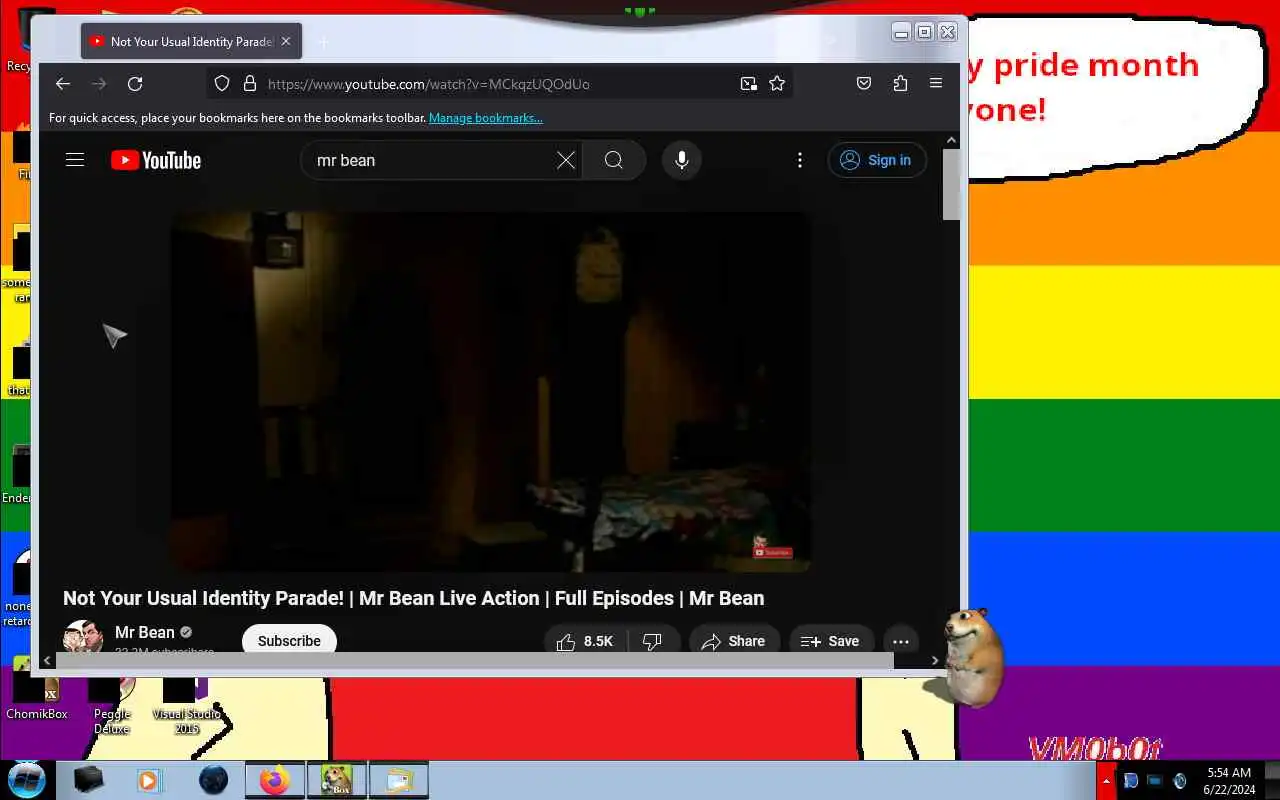Viewport: 1280px width, 800px height.
Task: Go back with the browser back arrow
Action: (x=63, y=84)
